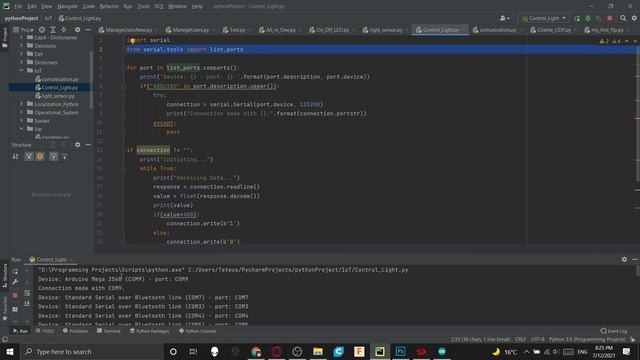Click next highlighted error arrow in editor
Image resolution: width=640 pixels, height=360 pixels.
click(x=634, y=41)
